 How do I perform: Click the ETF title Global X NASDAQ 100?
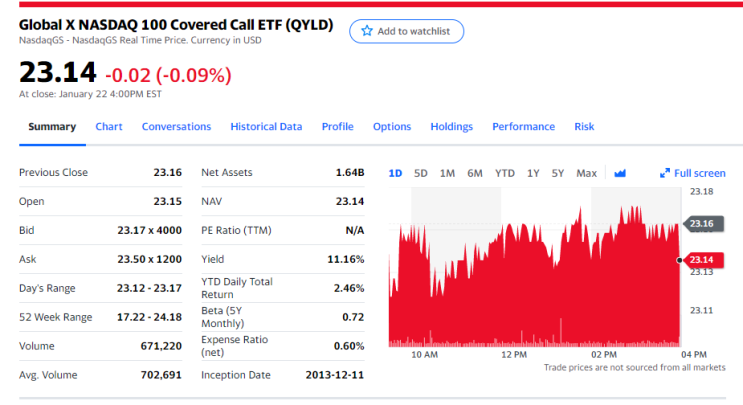pos(176,25)
